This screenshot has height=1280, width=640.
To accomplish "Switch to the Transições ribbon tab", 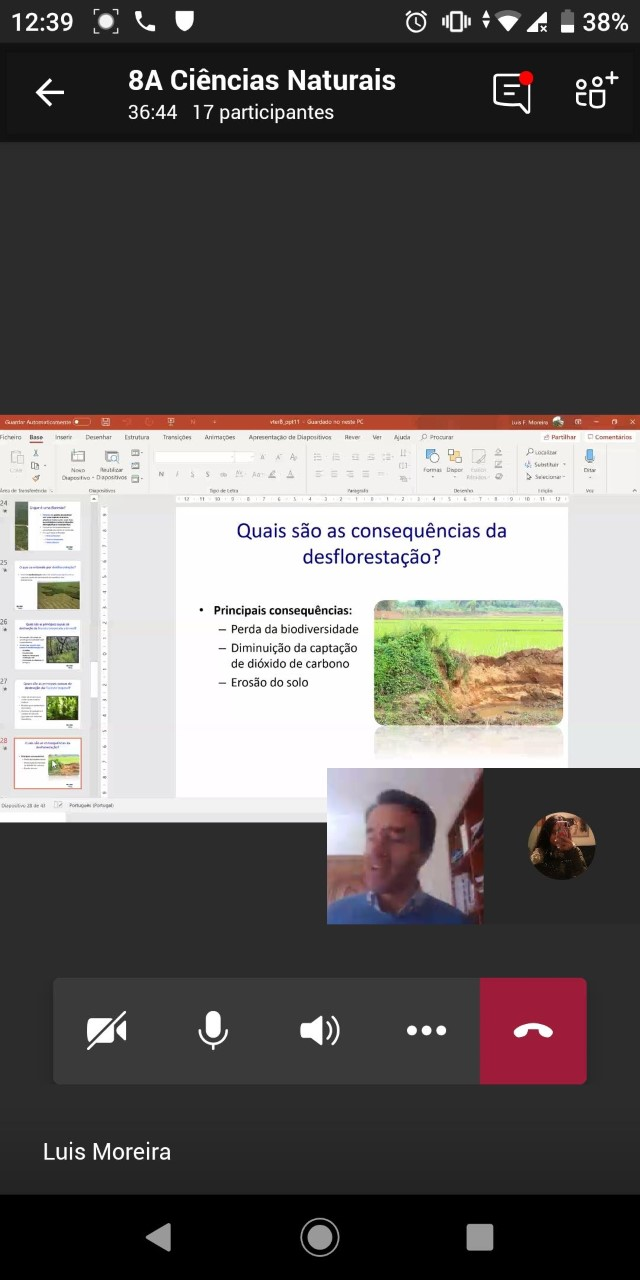I will [x=177, y=437].
